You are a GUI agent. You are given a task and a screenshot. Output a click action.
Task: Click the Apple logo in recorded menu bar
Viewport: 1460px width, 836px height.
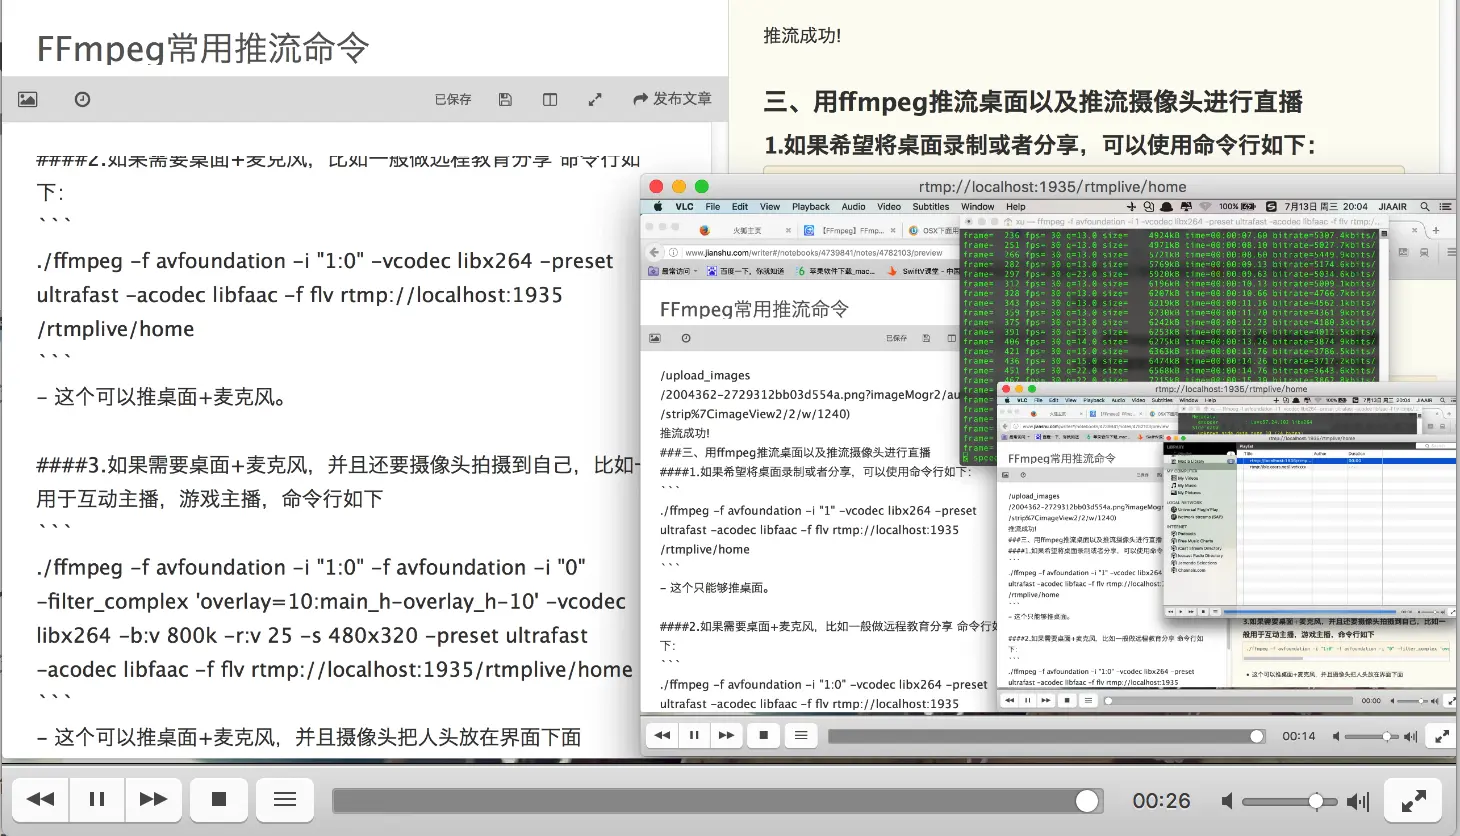pos(658,207)
